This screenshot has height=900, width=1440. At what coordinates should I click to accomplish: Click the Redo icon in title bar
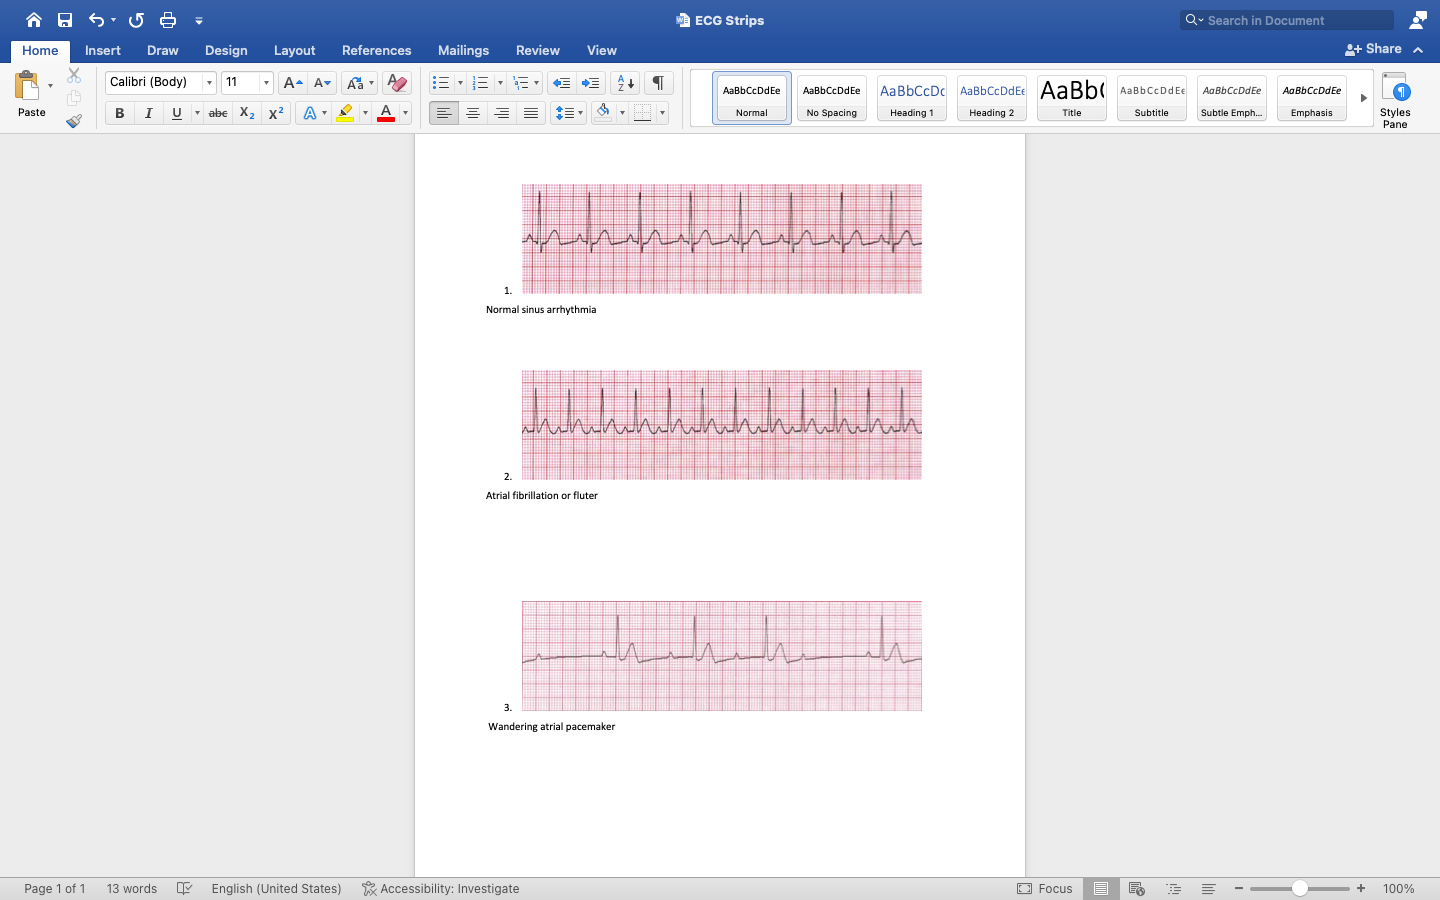pyautogui.click(x=137, y=20)
